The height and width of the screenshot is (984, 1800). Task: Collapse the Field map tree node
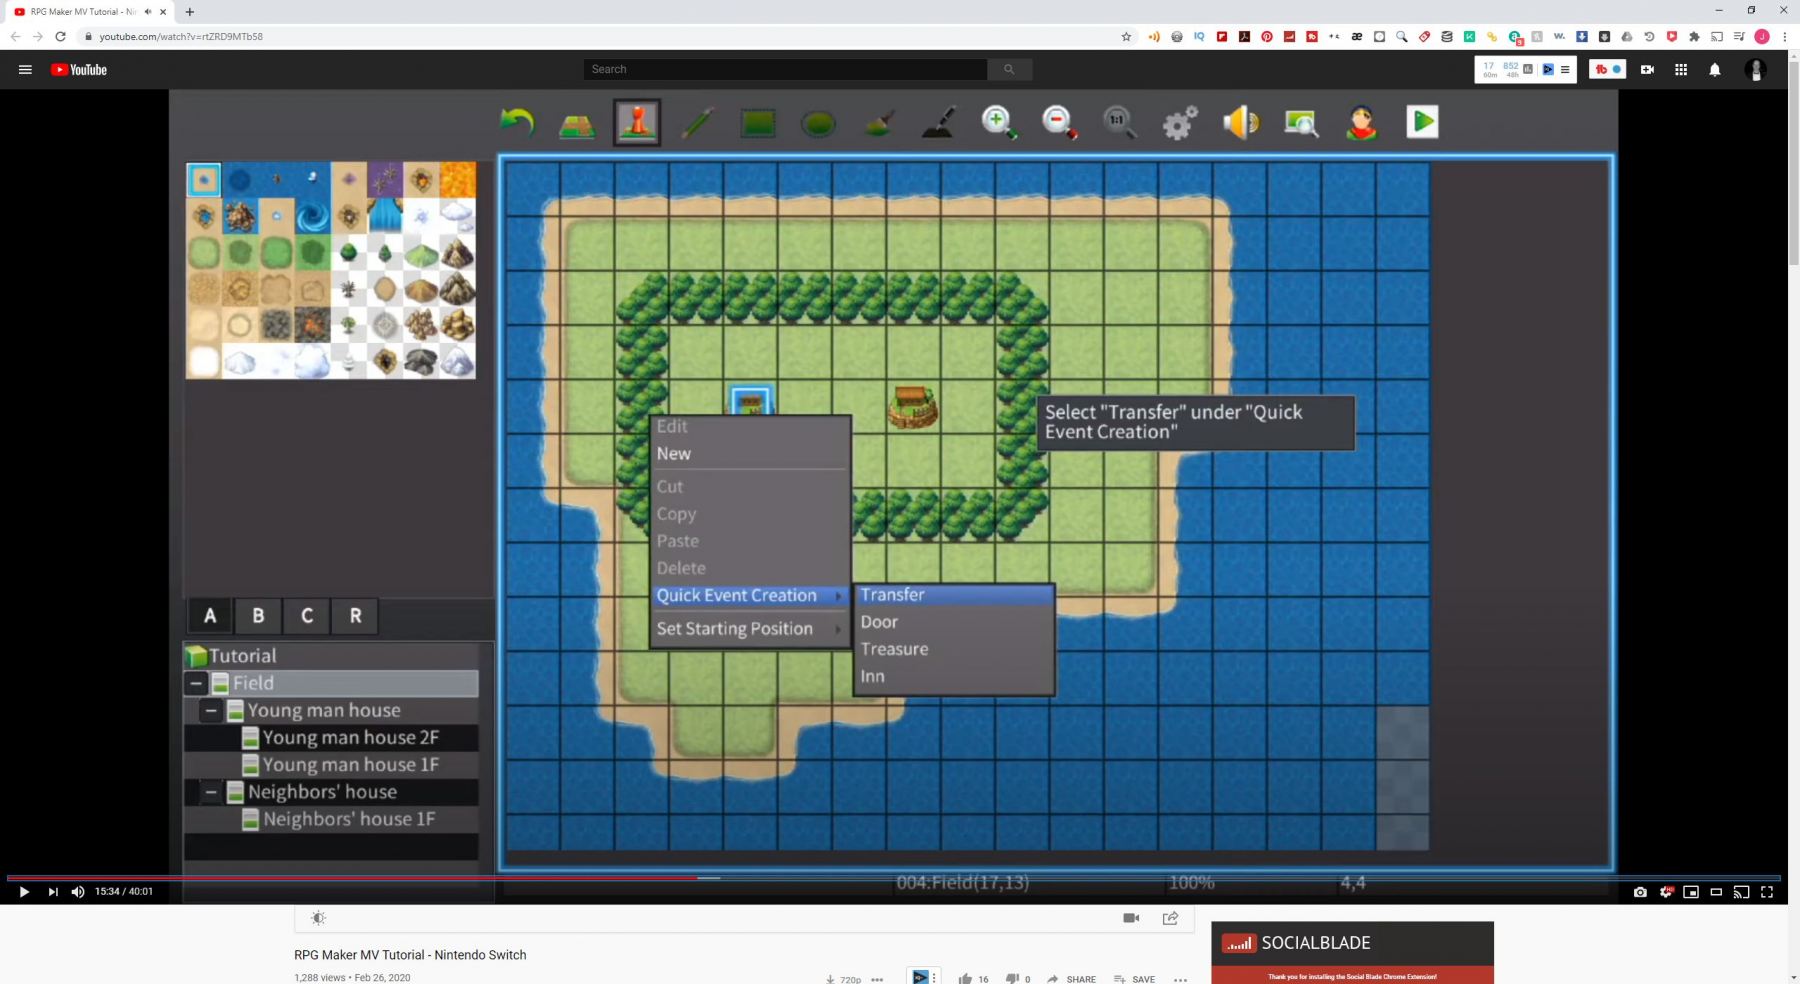(x=196, y=683)
